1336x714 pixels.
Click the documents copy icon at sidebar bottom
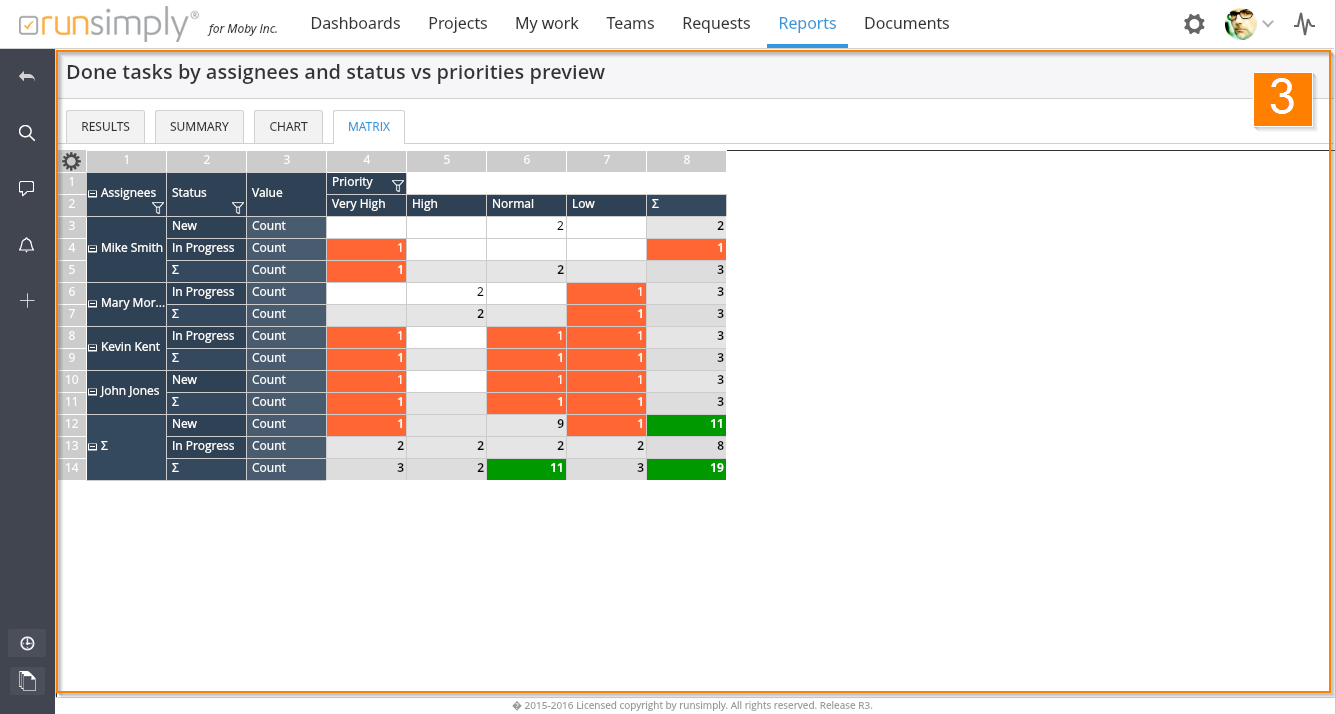click(27, 681)
